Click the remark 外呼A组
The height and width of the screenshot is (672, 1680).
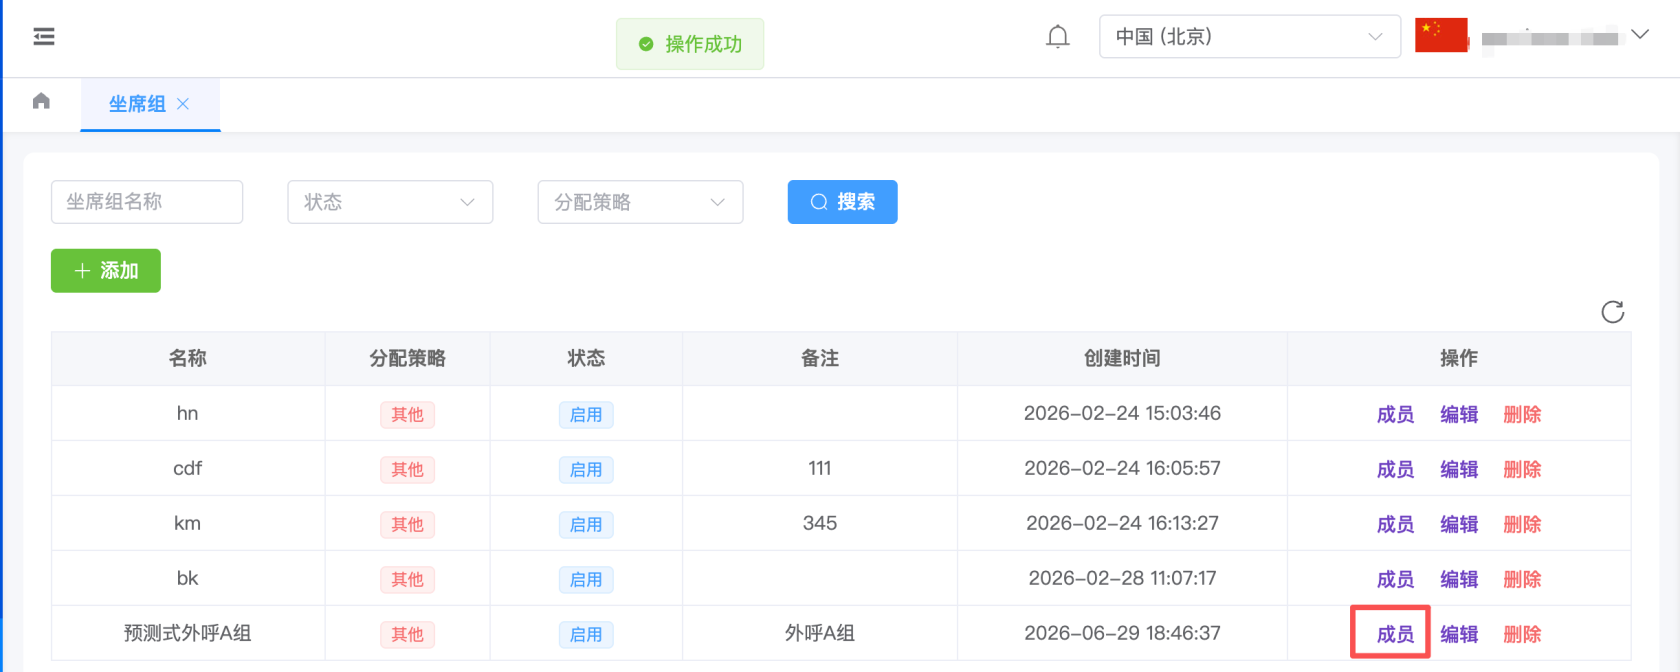click(820, 634)
